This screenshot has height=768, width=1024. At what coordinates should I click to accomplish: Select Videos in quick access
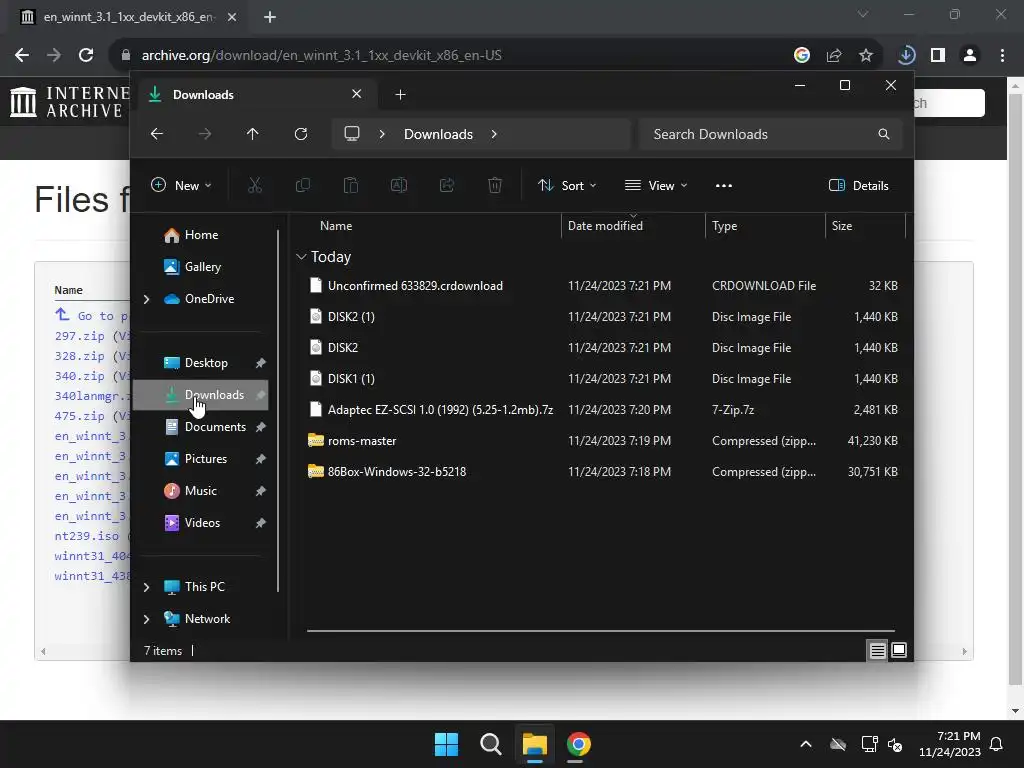click(201, 523)
